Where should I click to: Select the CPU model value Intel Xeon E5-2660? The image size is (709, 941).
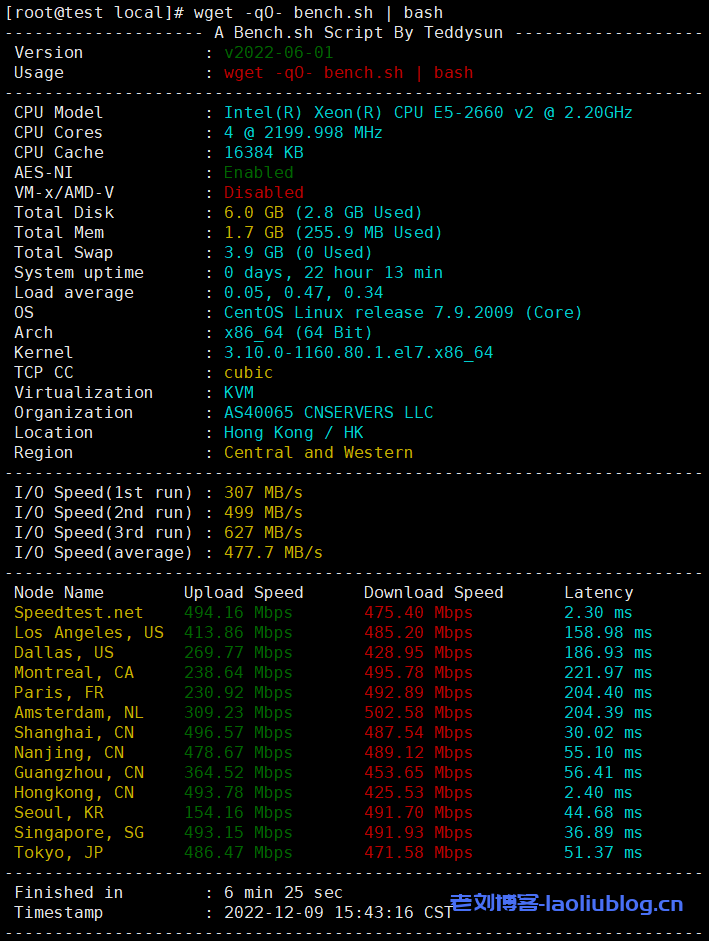(x=428, y=113)
